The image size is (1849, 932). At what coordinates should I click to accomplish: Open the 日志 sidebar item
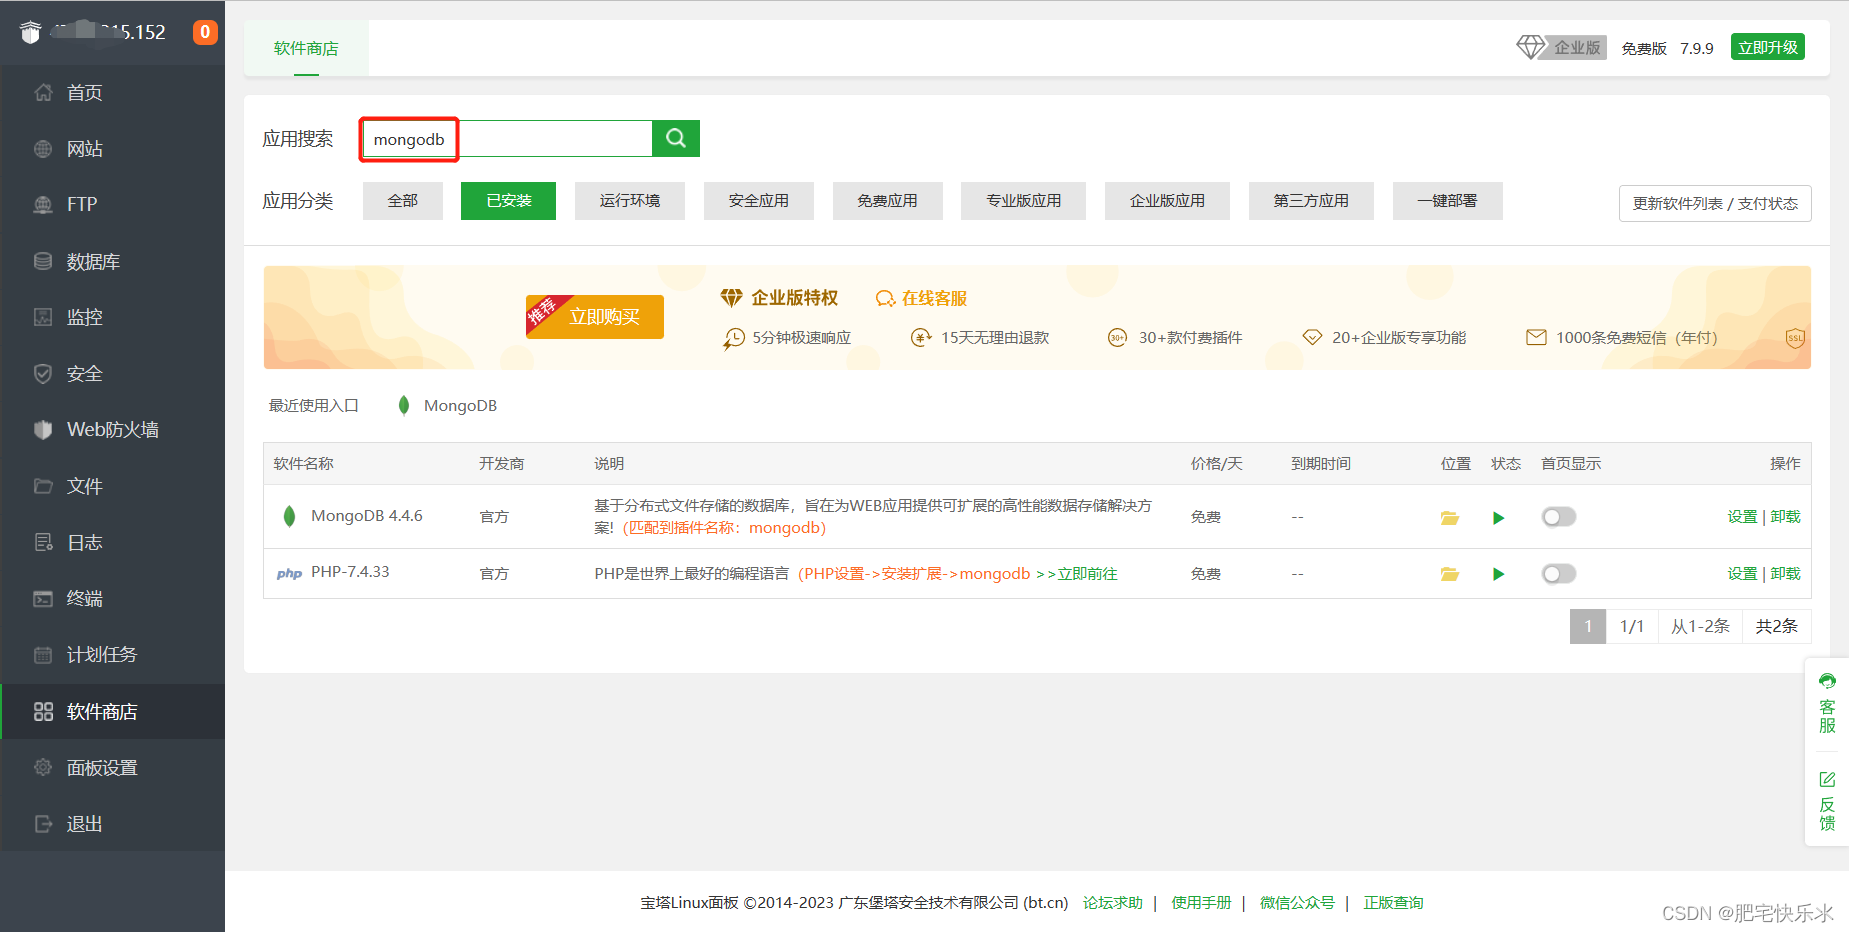coord(112,543)
